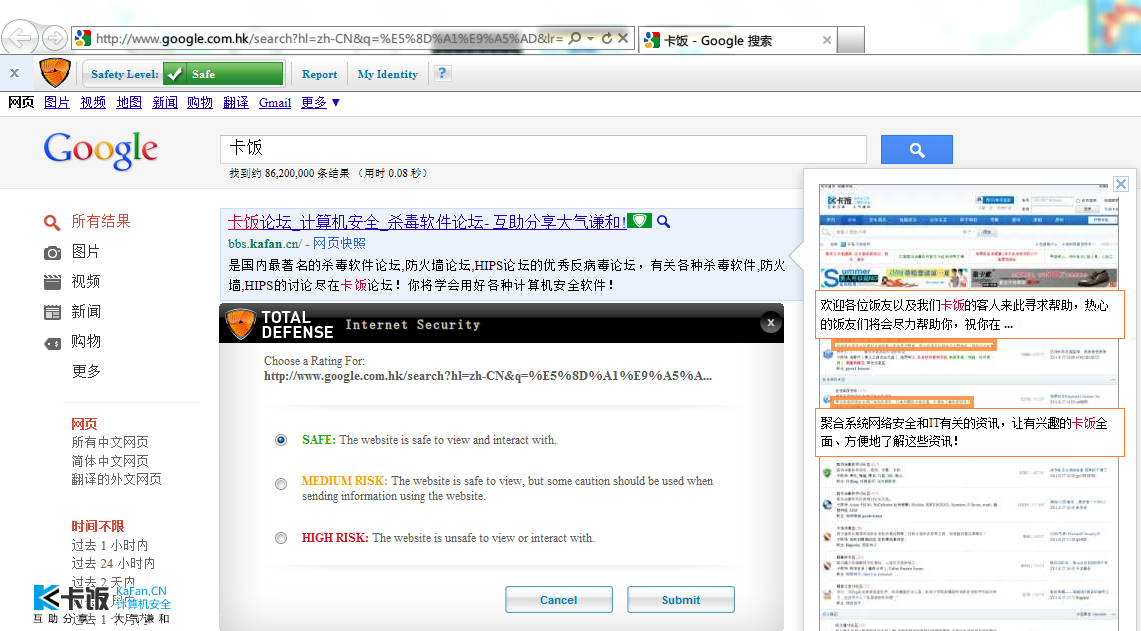Click Cancel in the rating dialog
The width and height of the screenshot is (1141, 631).
click(558, 600)
